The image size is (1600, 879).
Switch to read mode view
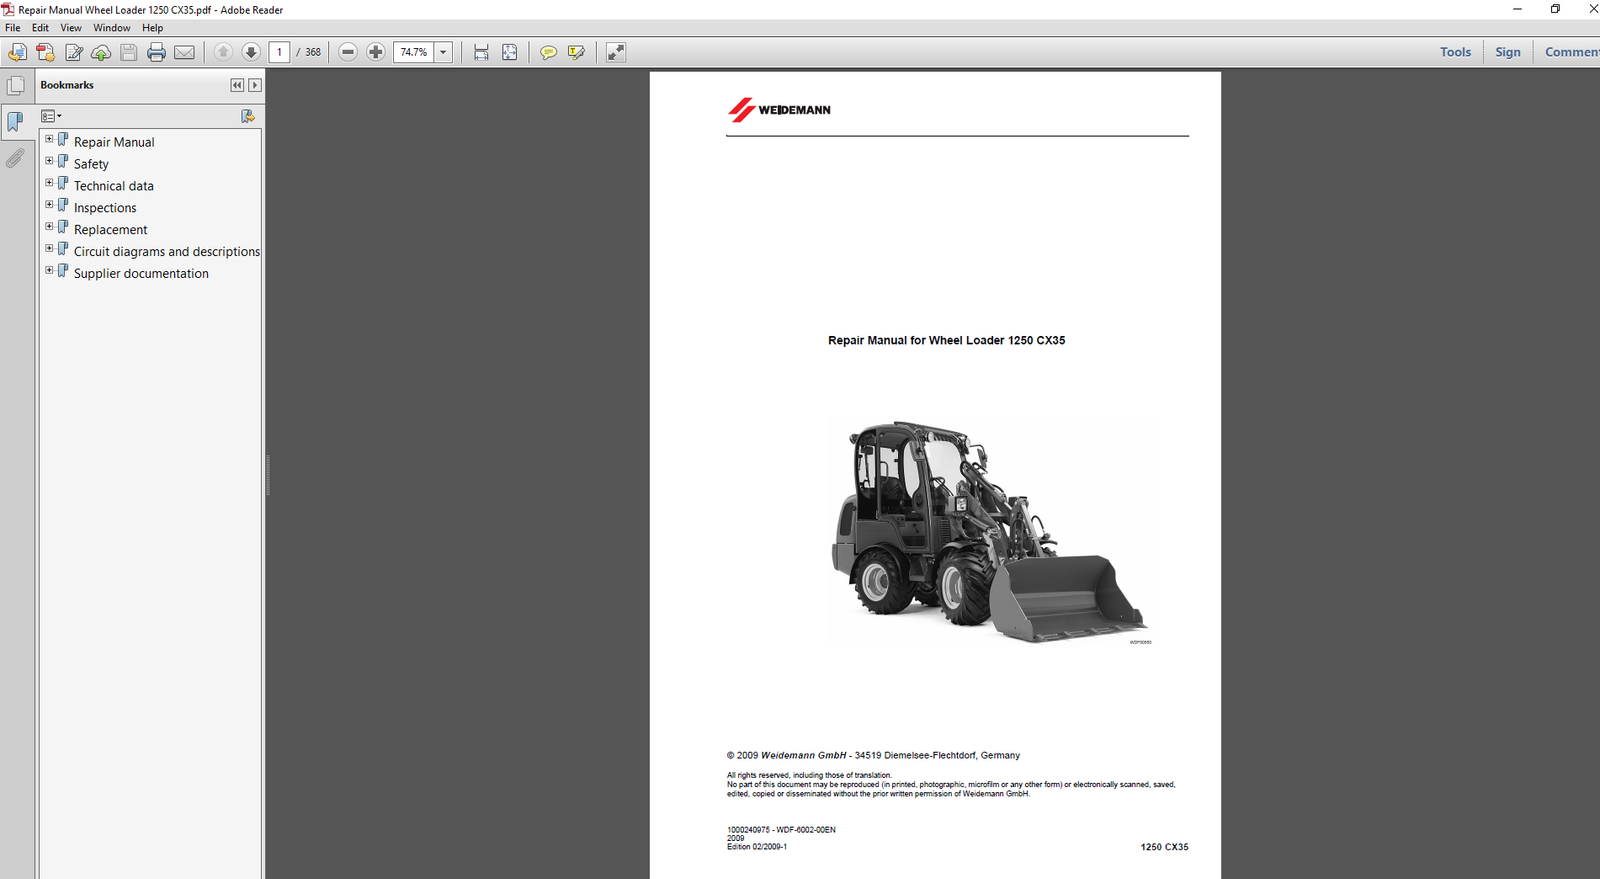[616, 52]
